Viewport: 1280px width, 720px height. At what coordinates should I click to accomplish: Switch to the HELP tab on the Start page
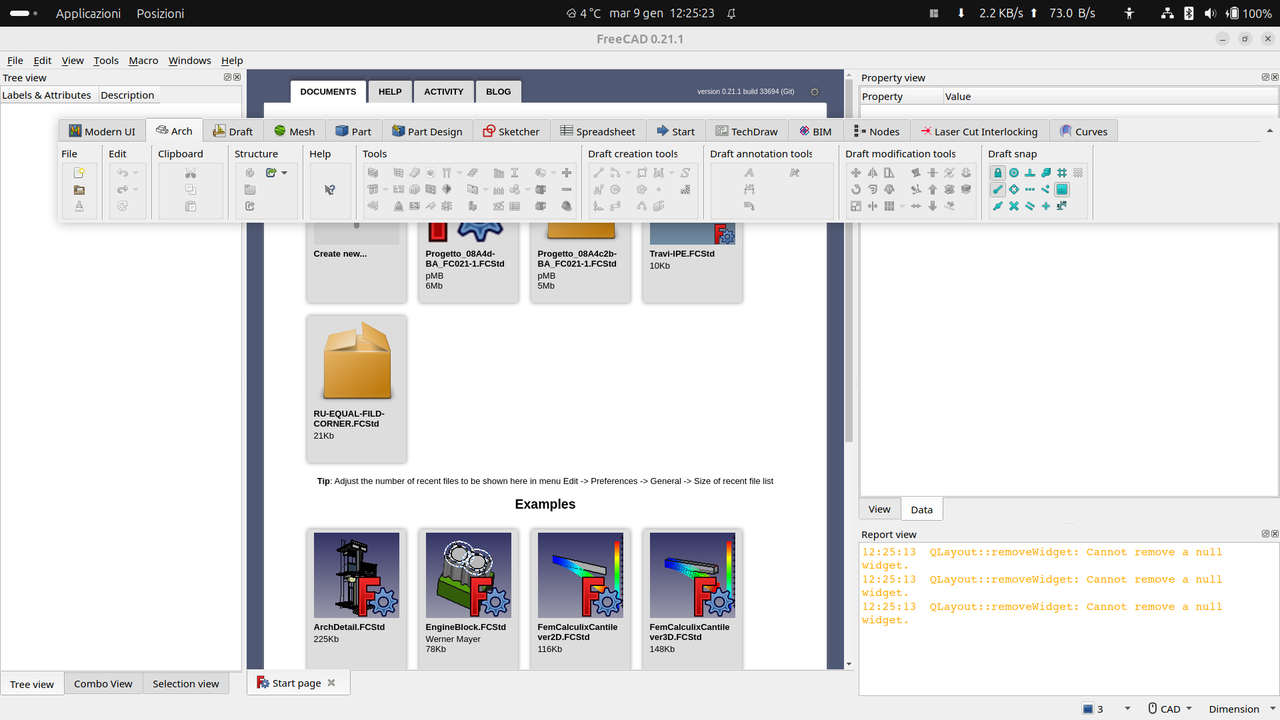tap(390, 91)
